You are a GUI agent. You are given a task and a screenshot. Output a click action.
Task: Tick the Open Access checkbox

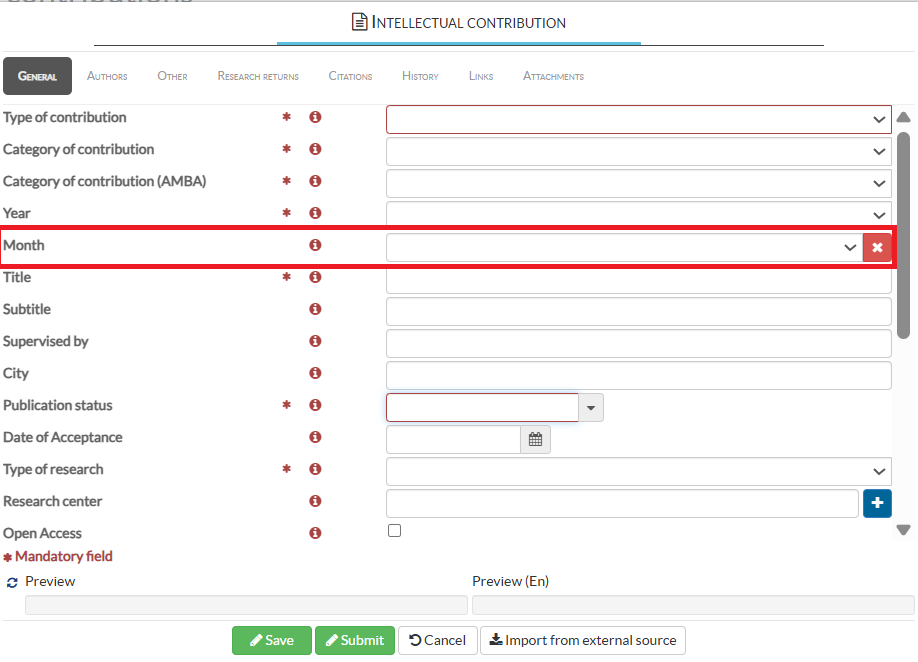coord(394,531)
